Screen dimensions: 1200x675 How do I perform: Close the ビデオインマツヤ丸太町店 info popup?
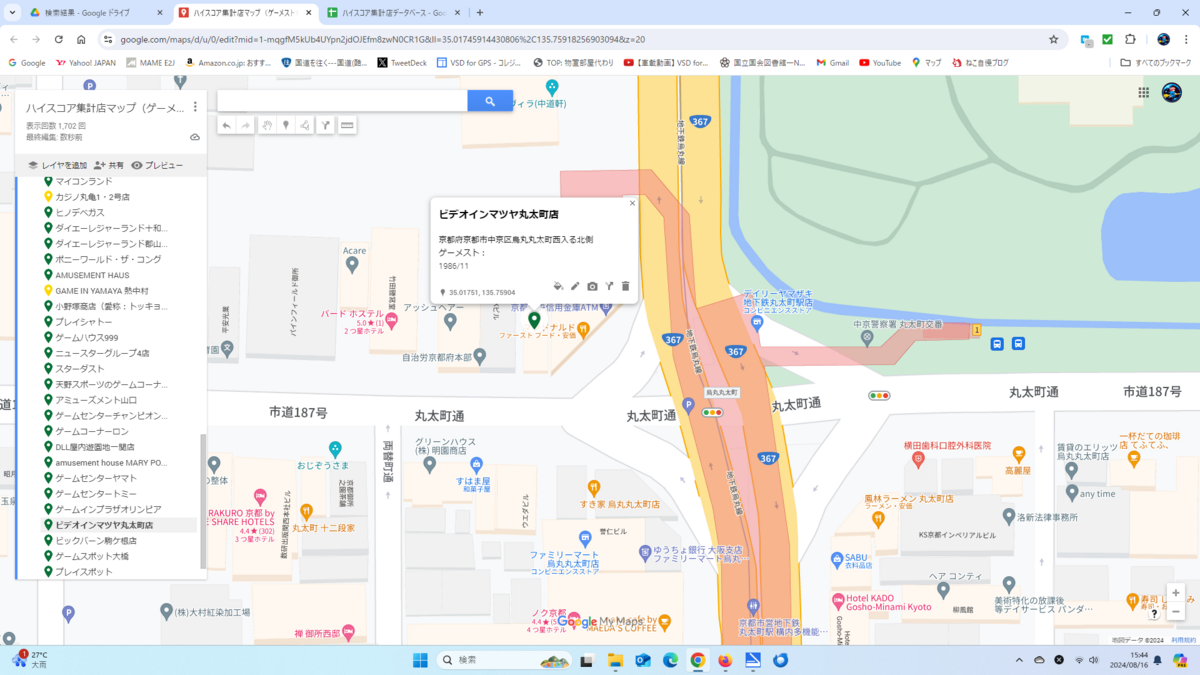(632, 203)
